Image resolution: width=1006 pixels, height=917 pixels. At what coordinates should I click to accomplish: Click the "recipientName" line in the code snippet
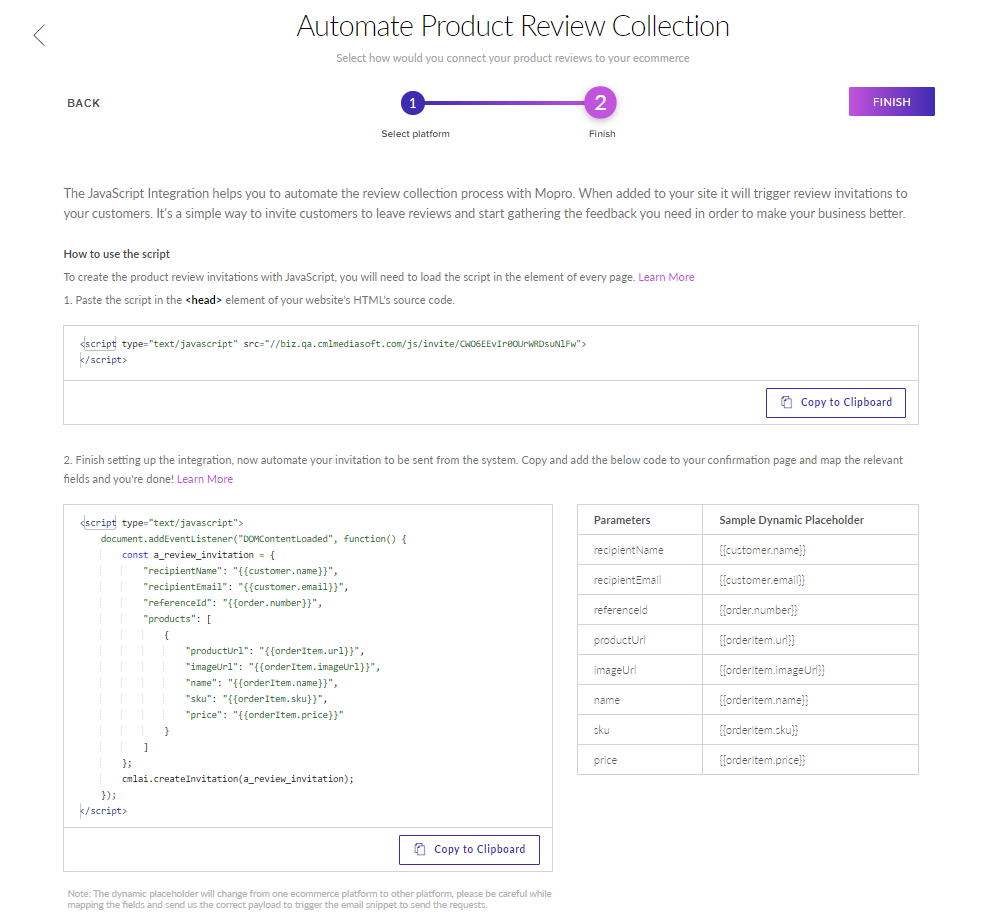pyautogui.click(x=241, y=571)
